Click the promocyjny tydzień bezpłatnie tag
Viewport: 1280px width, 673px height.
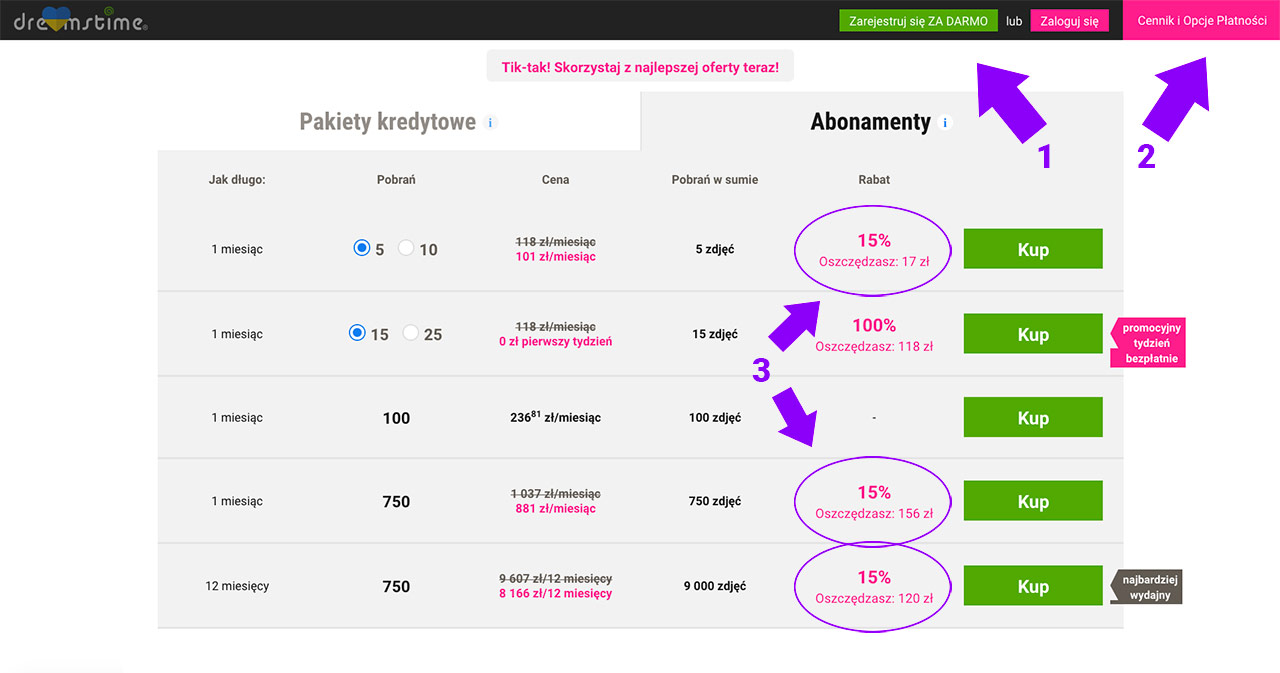click(1150, 343)
